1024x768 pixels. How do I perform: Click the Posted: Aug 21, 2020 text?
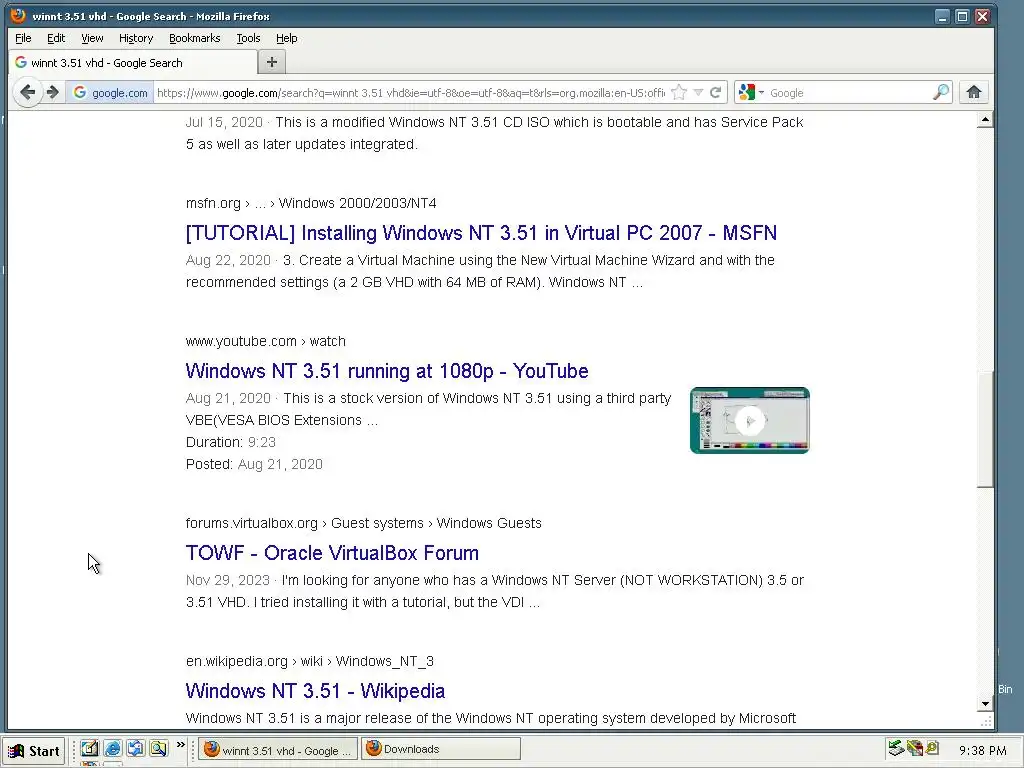[x=254, y=464]
